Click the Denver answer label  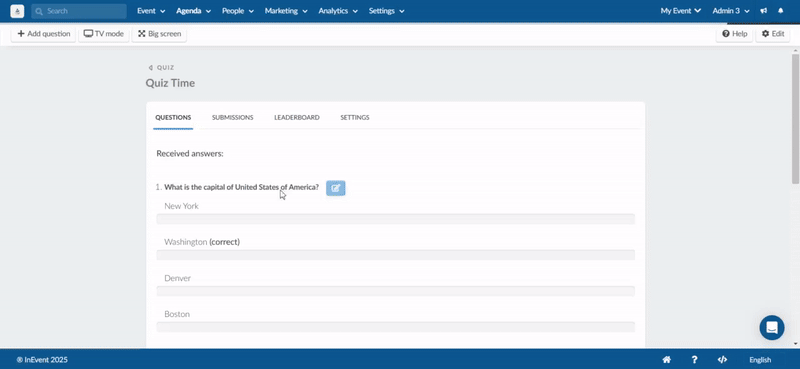pos(178,278)
